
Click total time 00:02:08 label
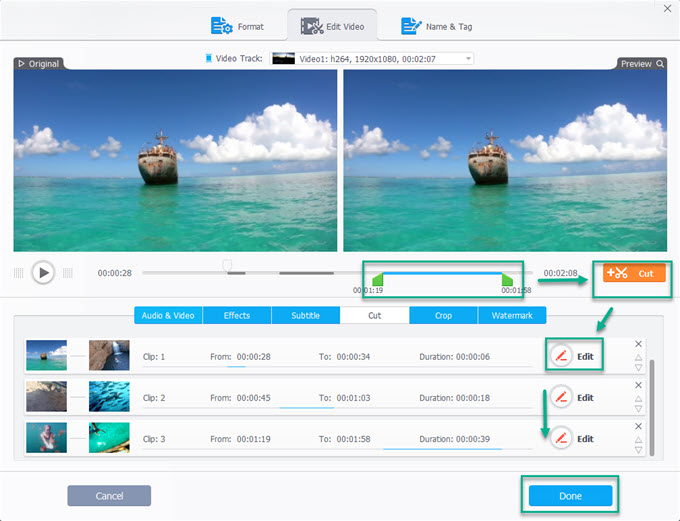(560, 273)
